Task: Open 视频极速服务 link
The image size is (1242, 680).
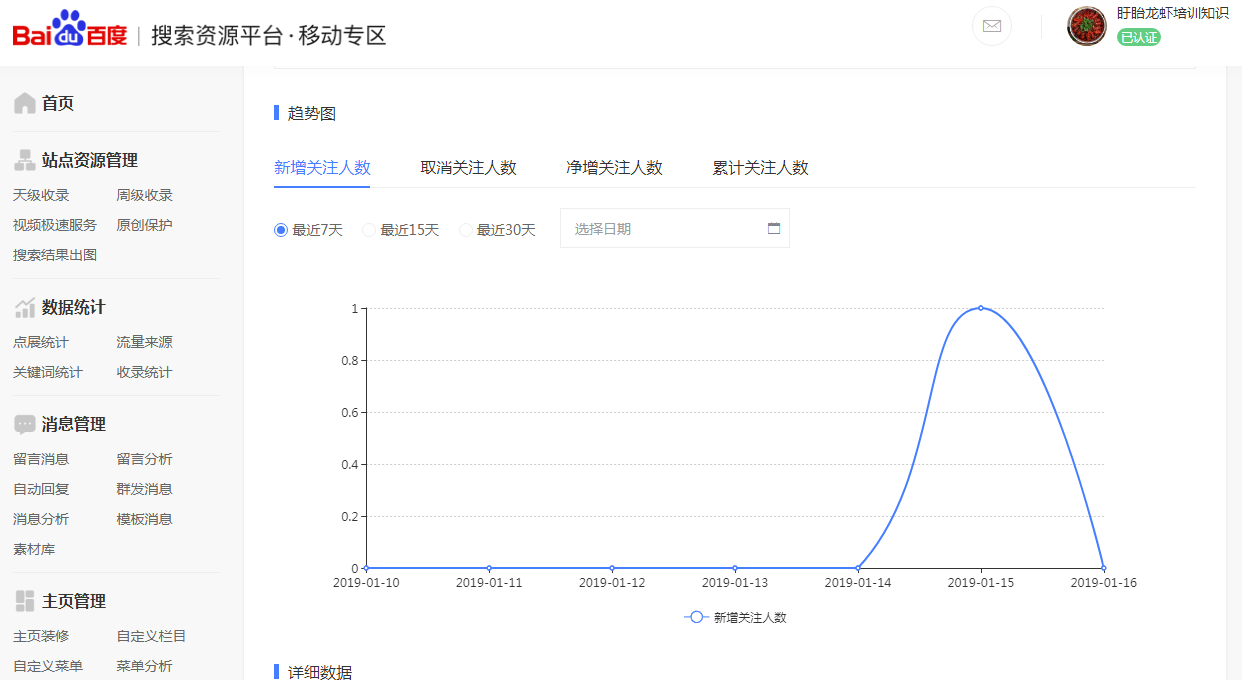Action: 55,225
